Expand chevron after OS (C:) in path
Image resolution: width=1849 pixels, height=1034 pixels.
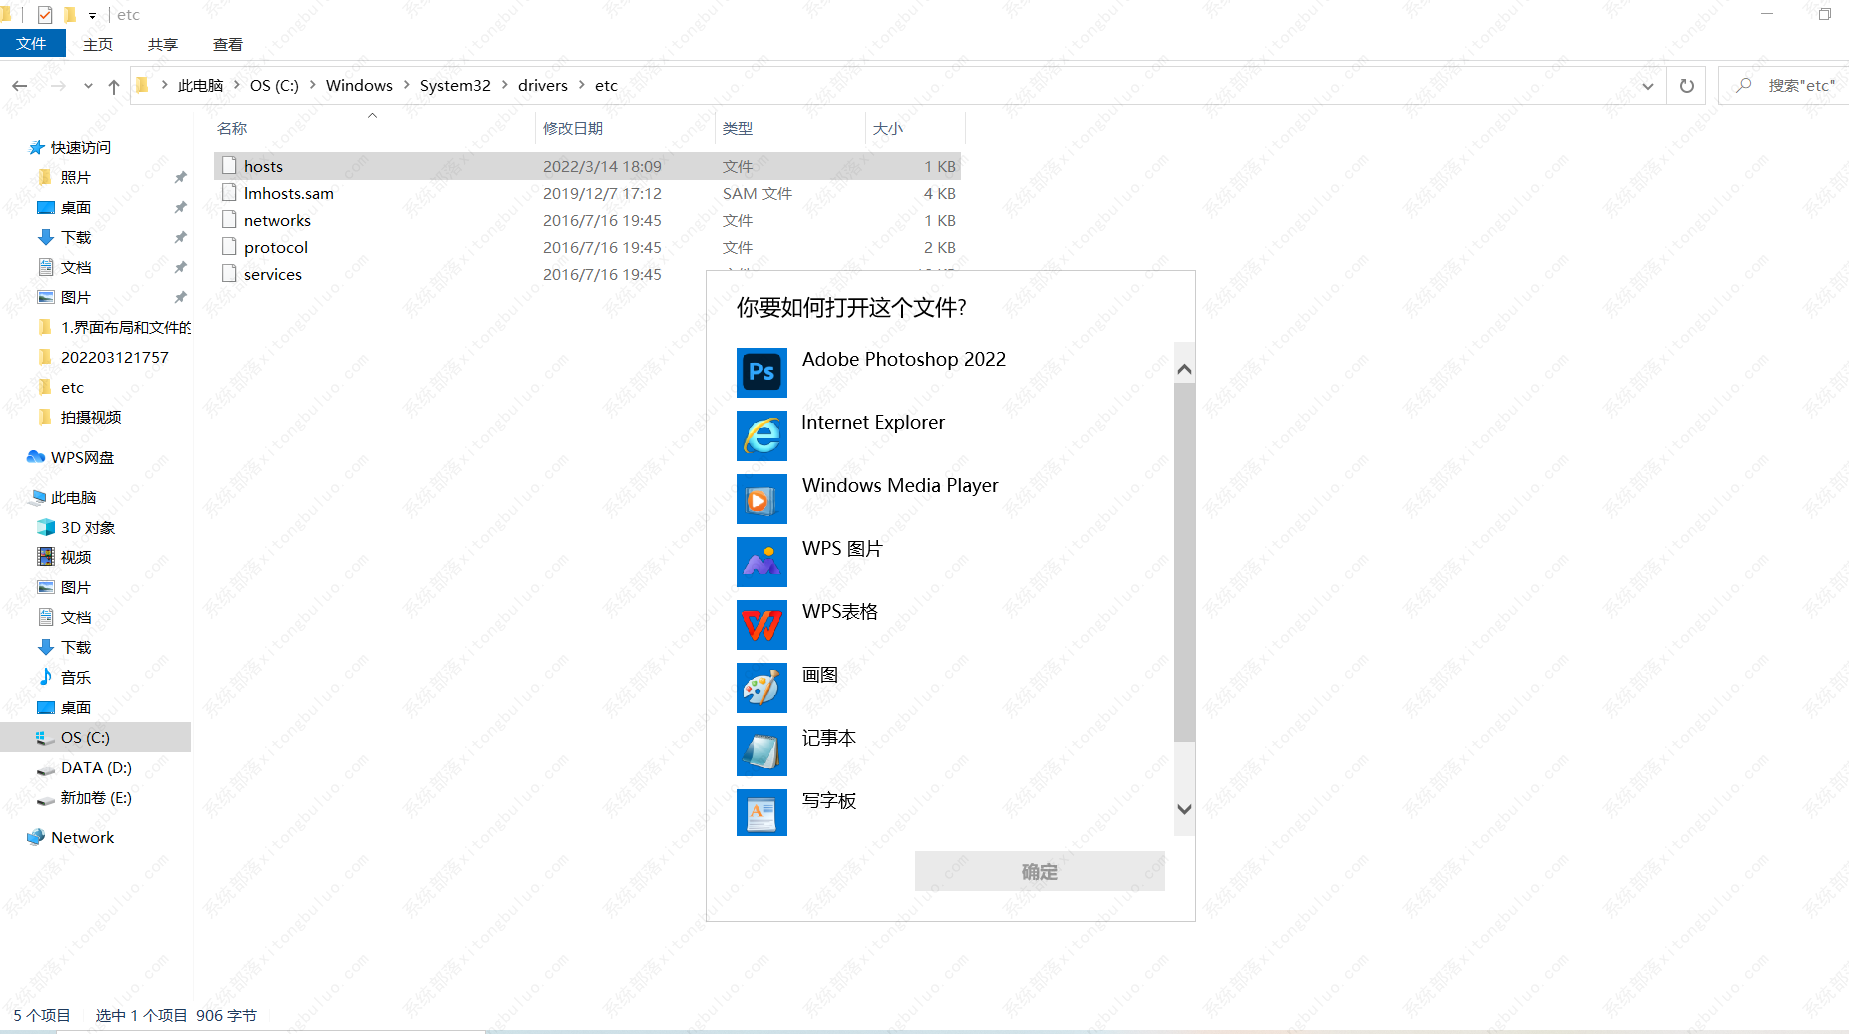pyautogui.click(x=313, y=85)
